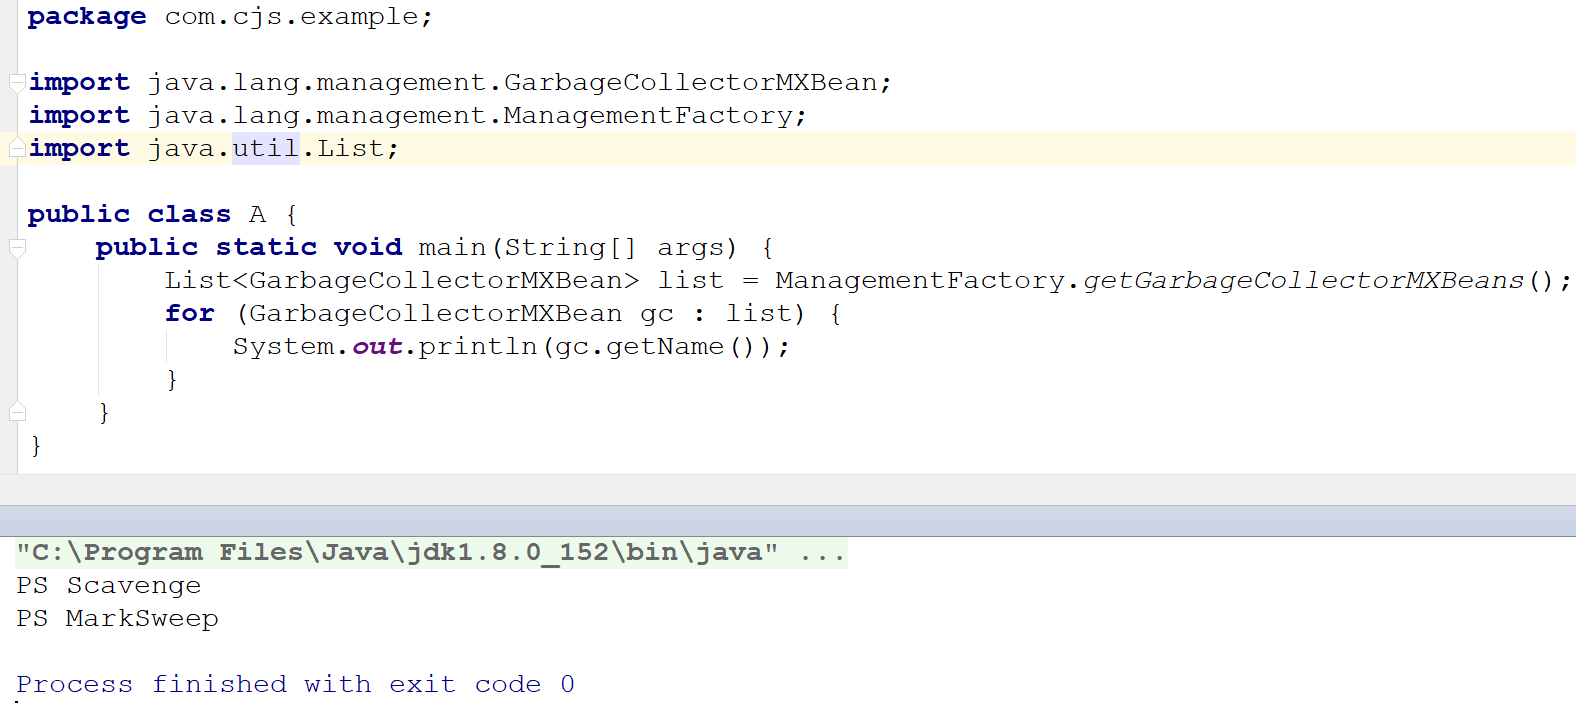This screenshot has height=703, width=1576.
Task: Click the println method call
Action: tap(477, 346)
